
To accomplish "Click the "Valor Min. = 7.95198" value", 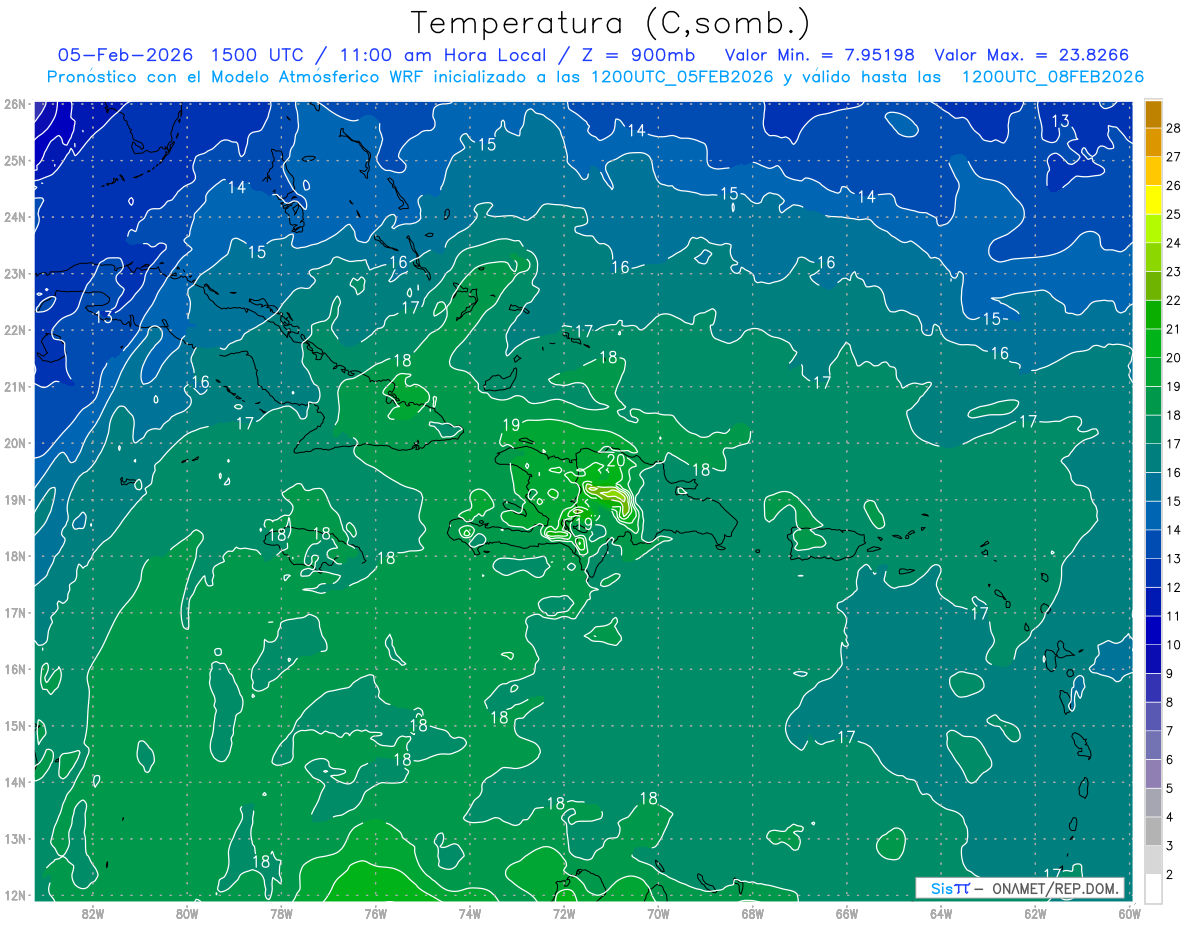I will (820, 56).
